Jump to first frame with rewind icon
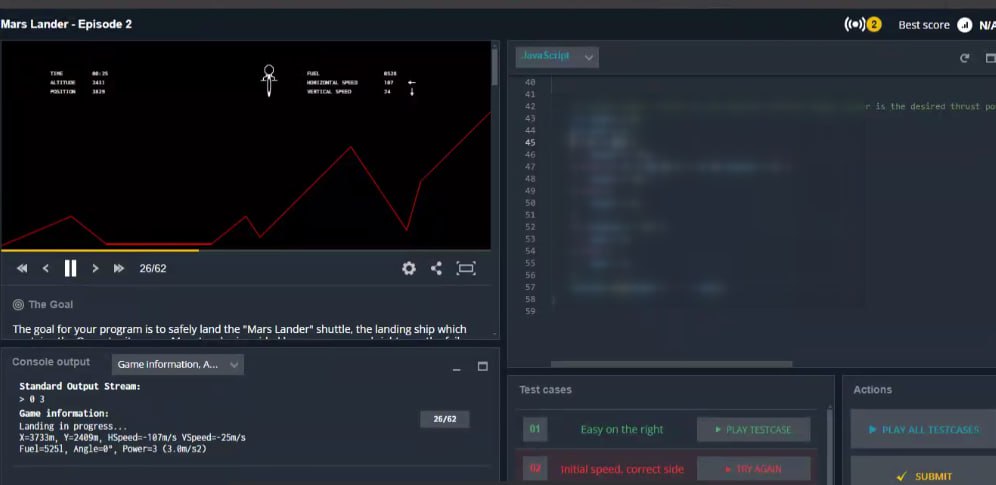996x485 pixels. [22, 268]
